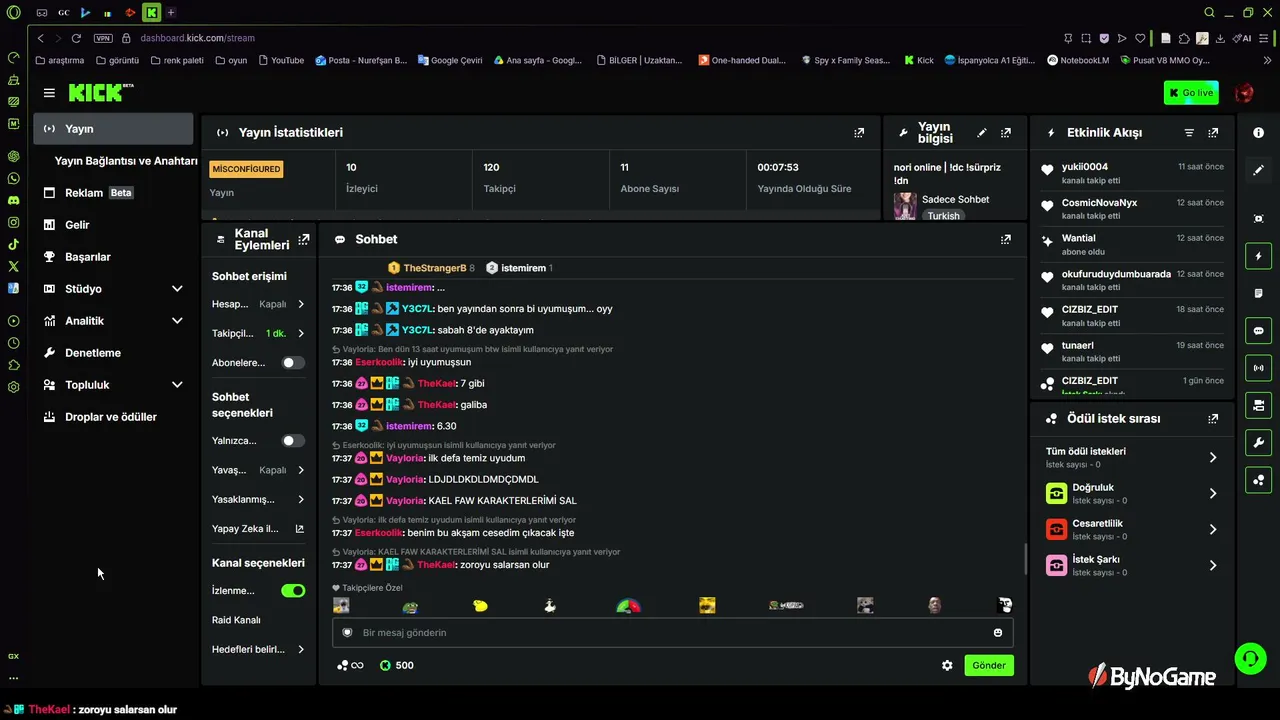Toggle lightning activity widget on right bar
The image size is (1280, 720).
[x=1258, y=257]
